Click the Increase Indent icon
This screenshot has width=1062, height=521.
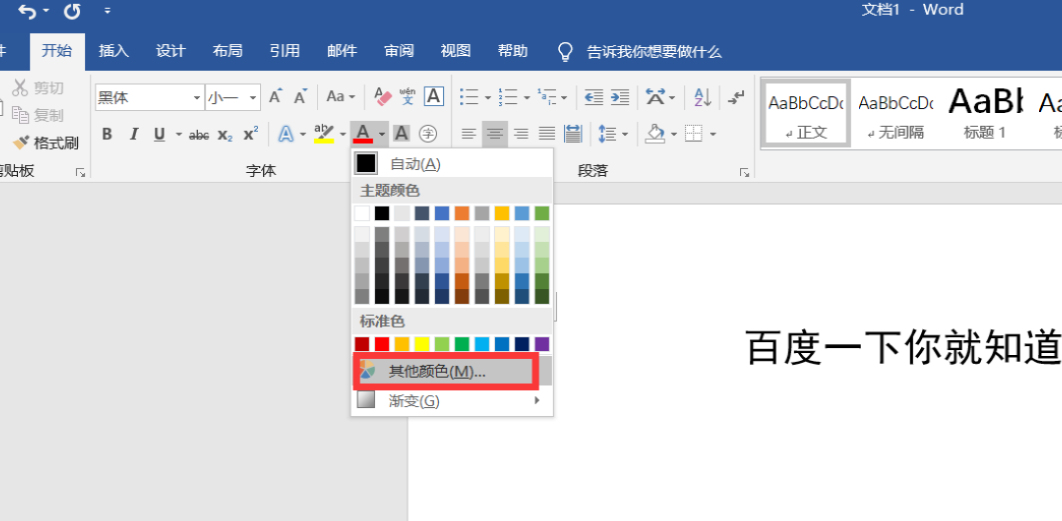pos(620,97)
